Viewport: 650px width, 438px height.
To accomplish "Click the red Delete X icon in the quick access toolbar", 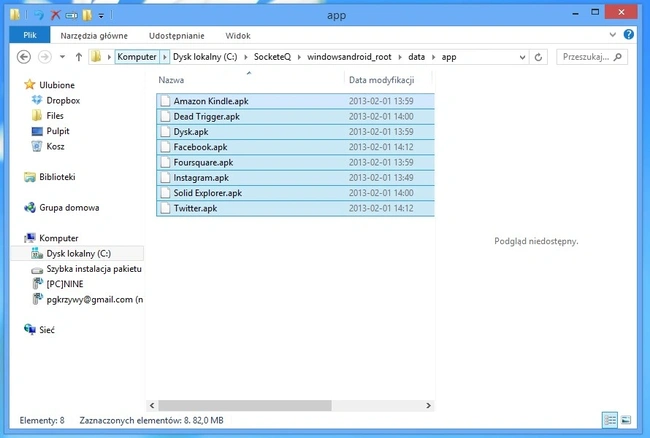I will pyautogui.click(x=55, y=15).
